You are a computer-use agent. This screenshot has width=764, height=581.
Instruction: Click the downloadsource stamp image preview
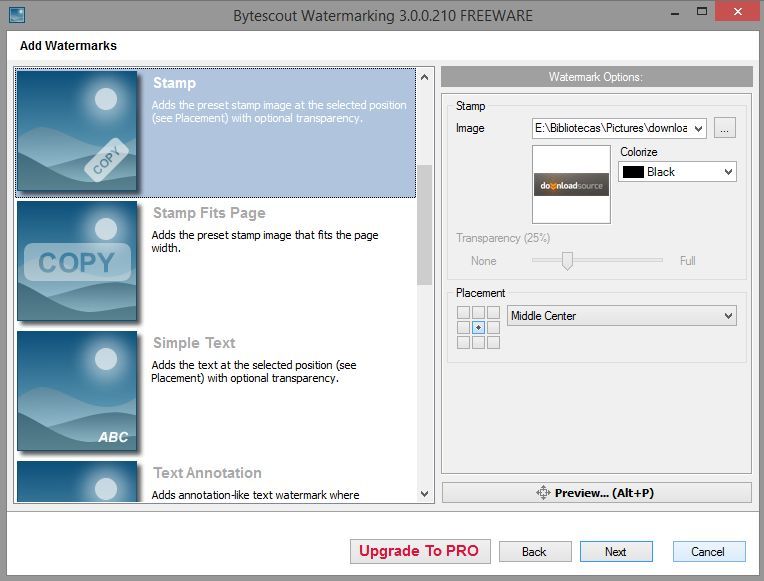571,184
